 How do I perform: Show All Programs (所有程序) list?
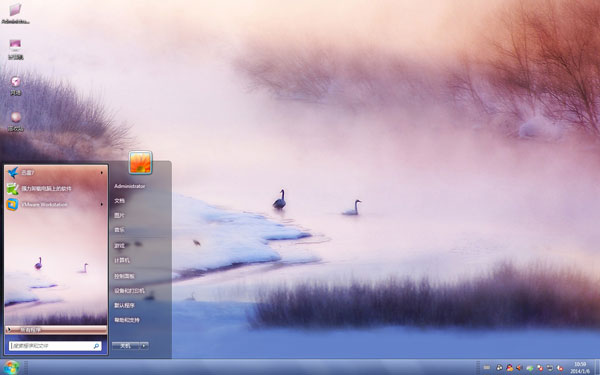56,329
